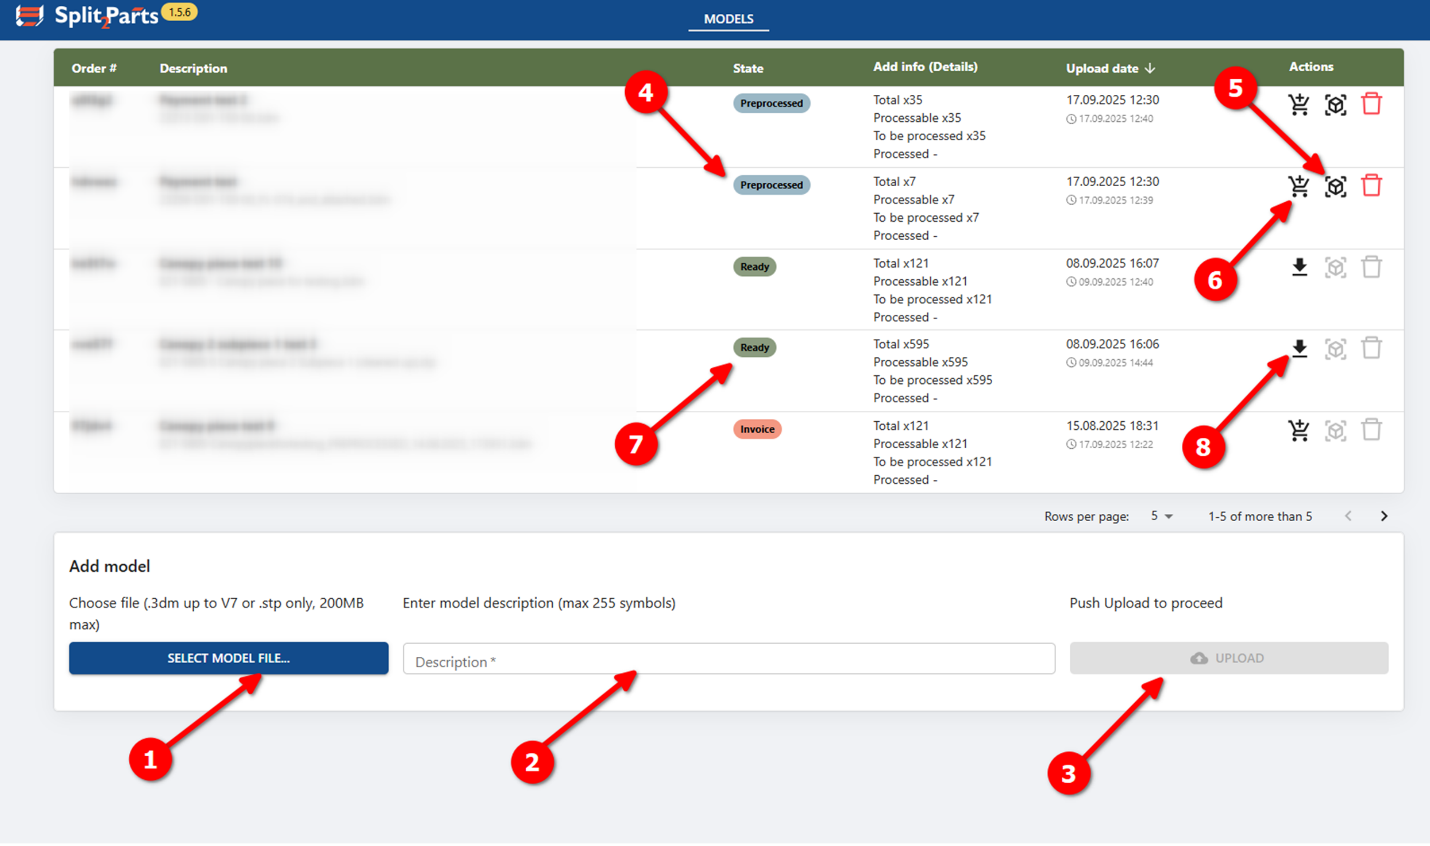Open the Rows per page dropdown
Image resolution: width=1430 pixels, height=846 pixels.
[1161, 516]
